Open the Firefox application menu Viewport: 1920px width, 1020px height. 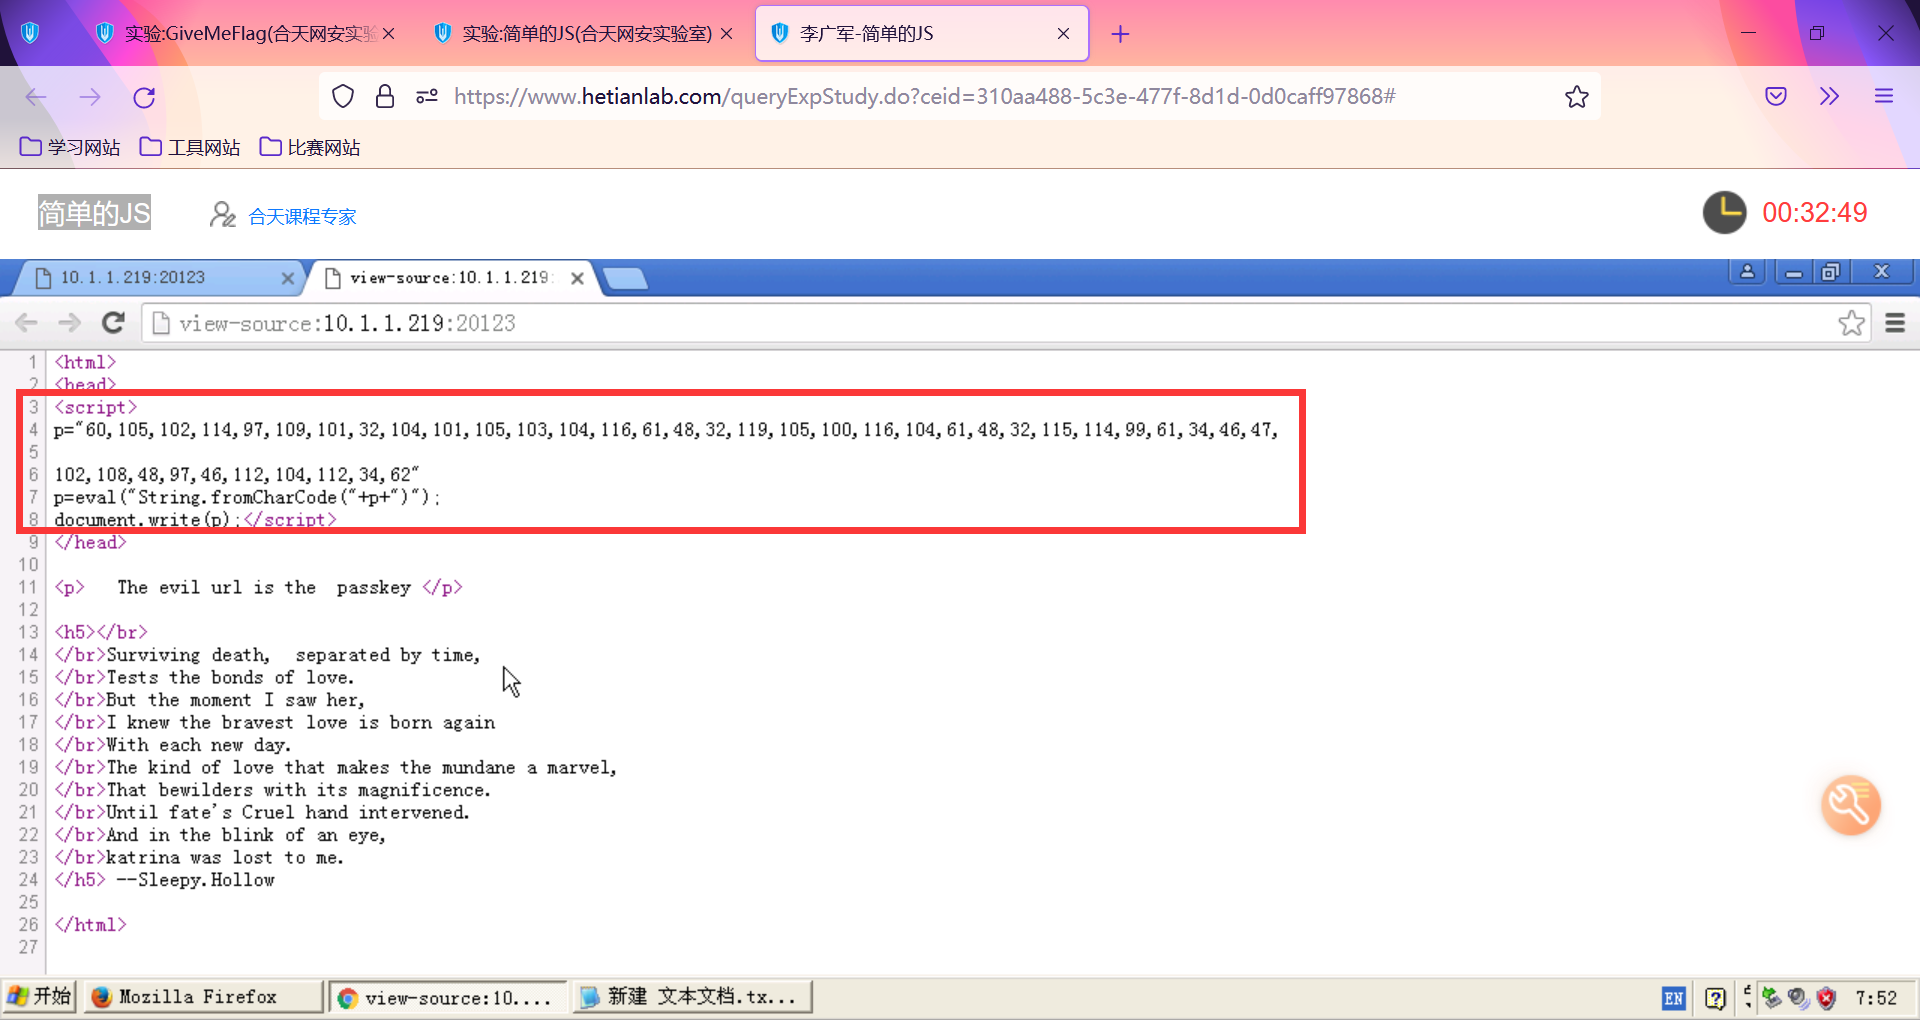1884,96
